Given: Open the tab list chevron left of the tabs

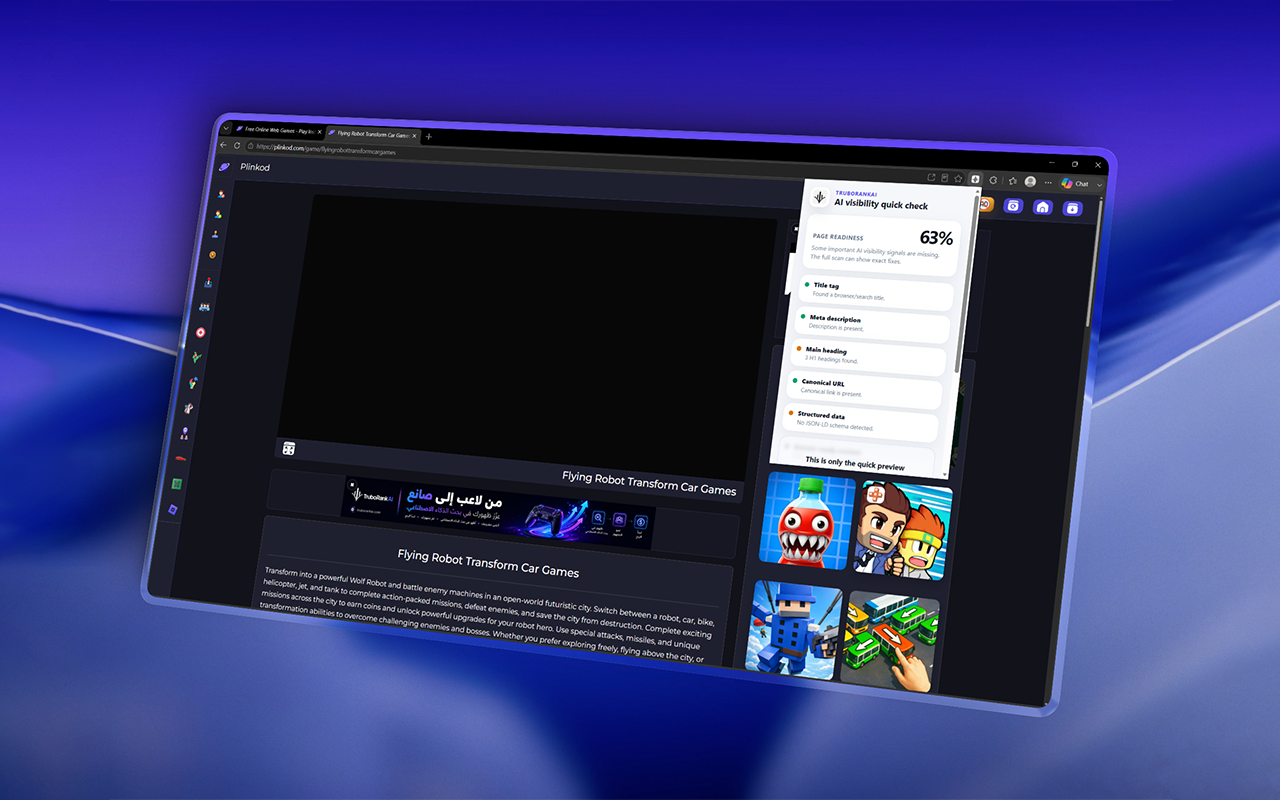Looking at the screenshot, I should (x=226, y=128).
